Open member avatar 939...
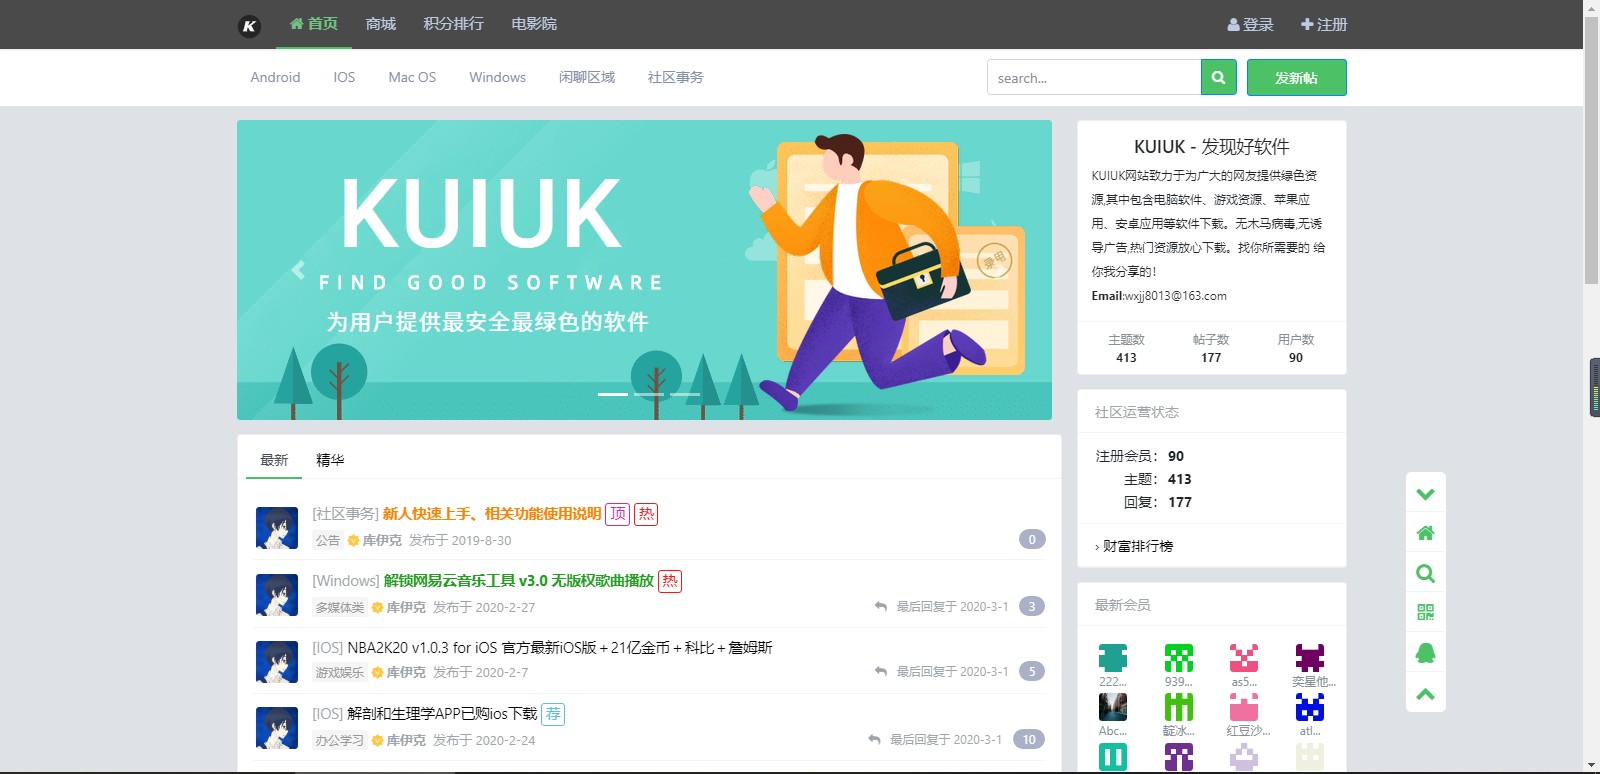Viewport: 1600px width, 774px height. coord(1179,658)
